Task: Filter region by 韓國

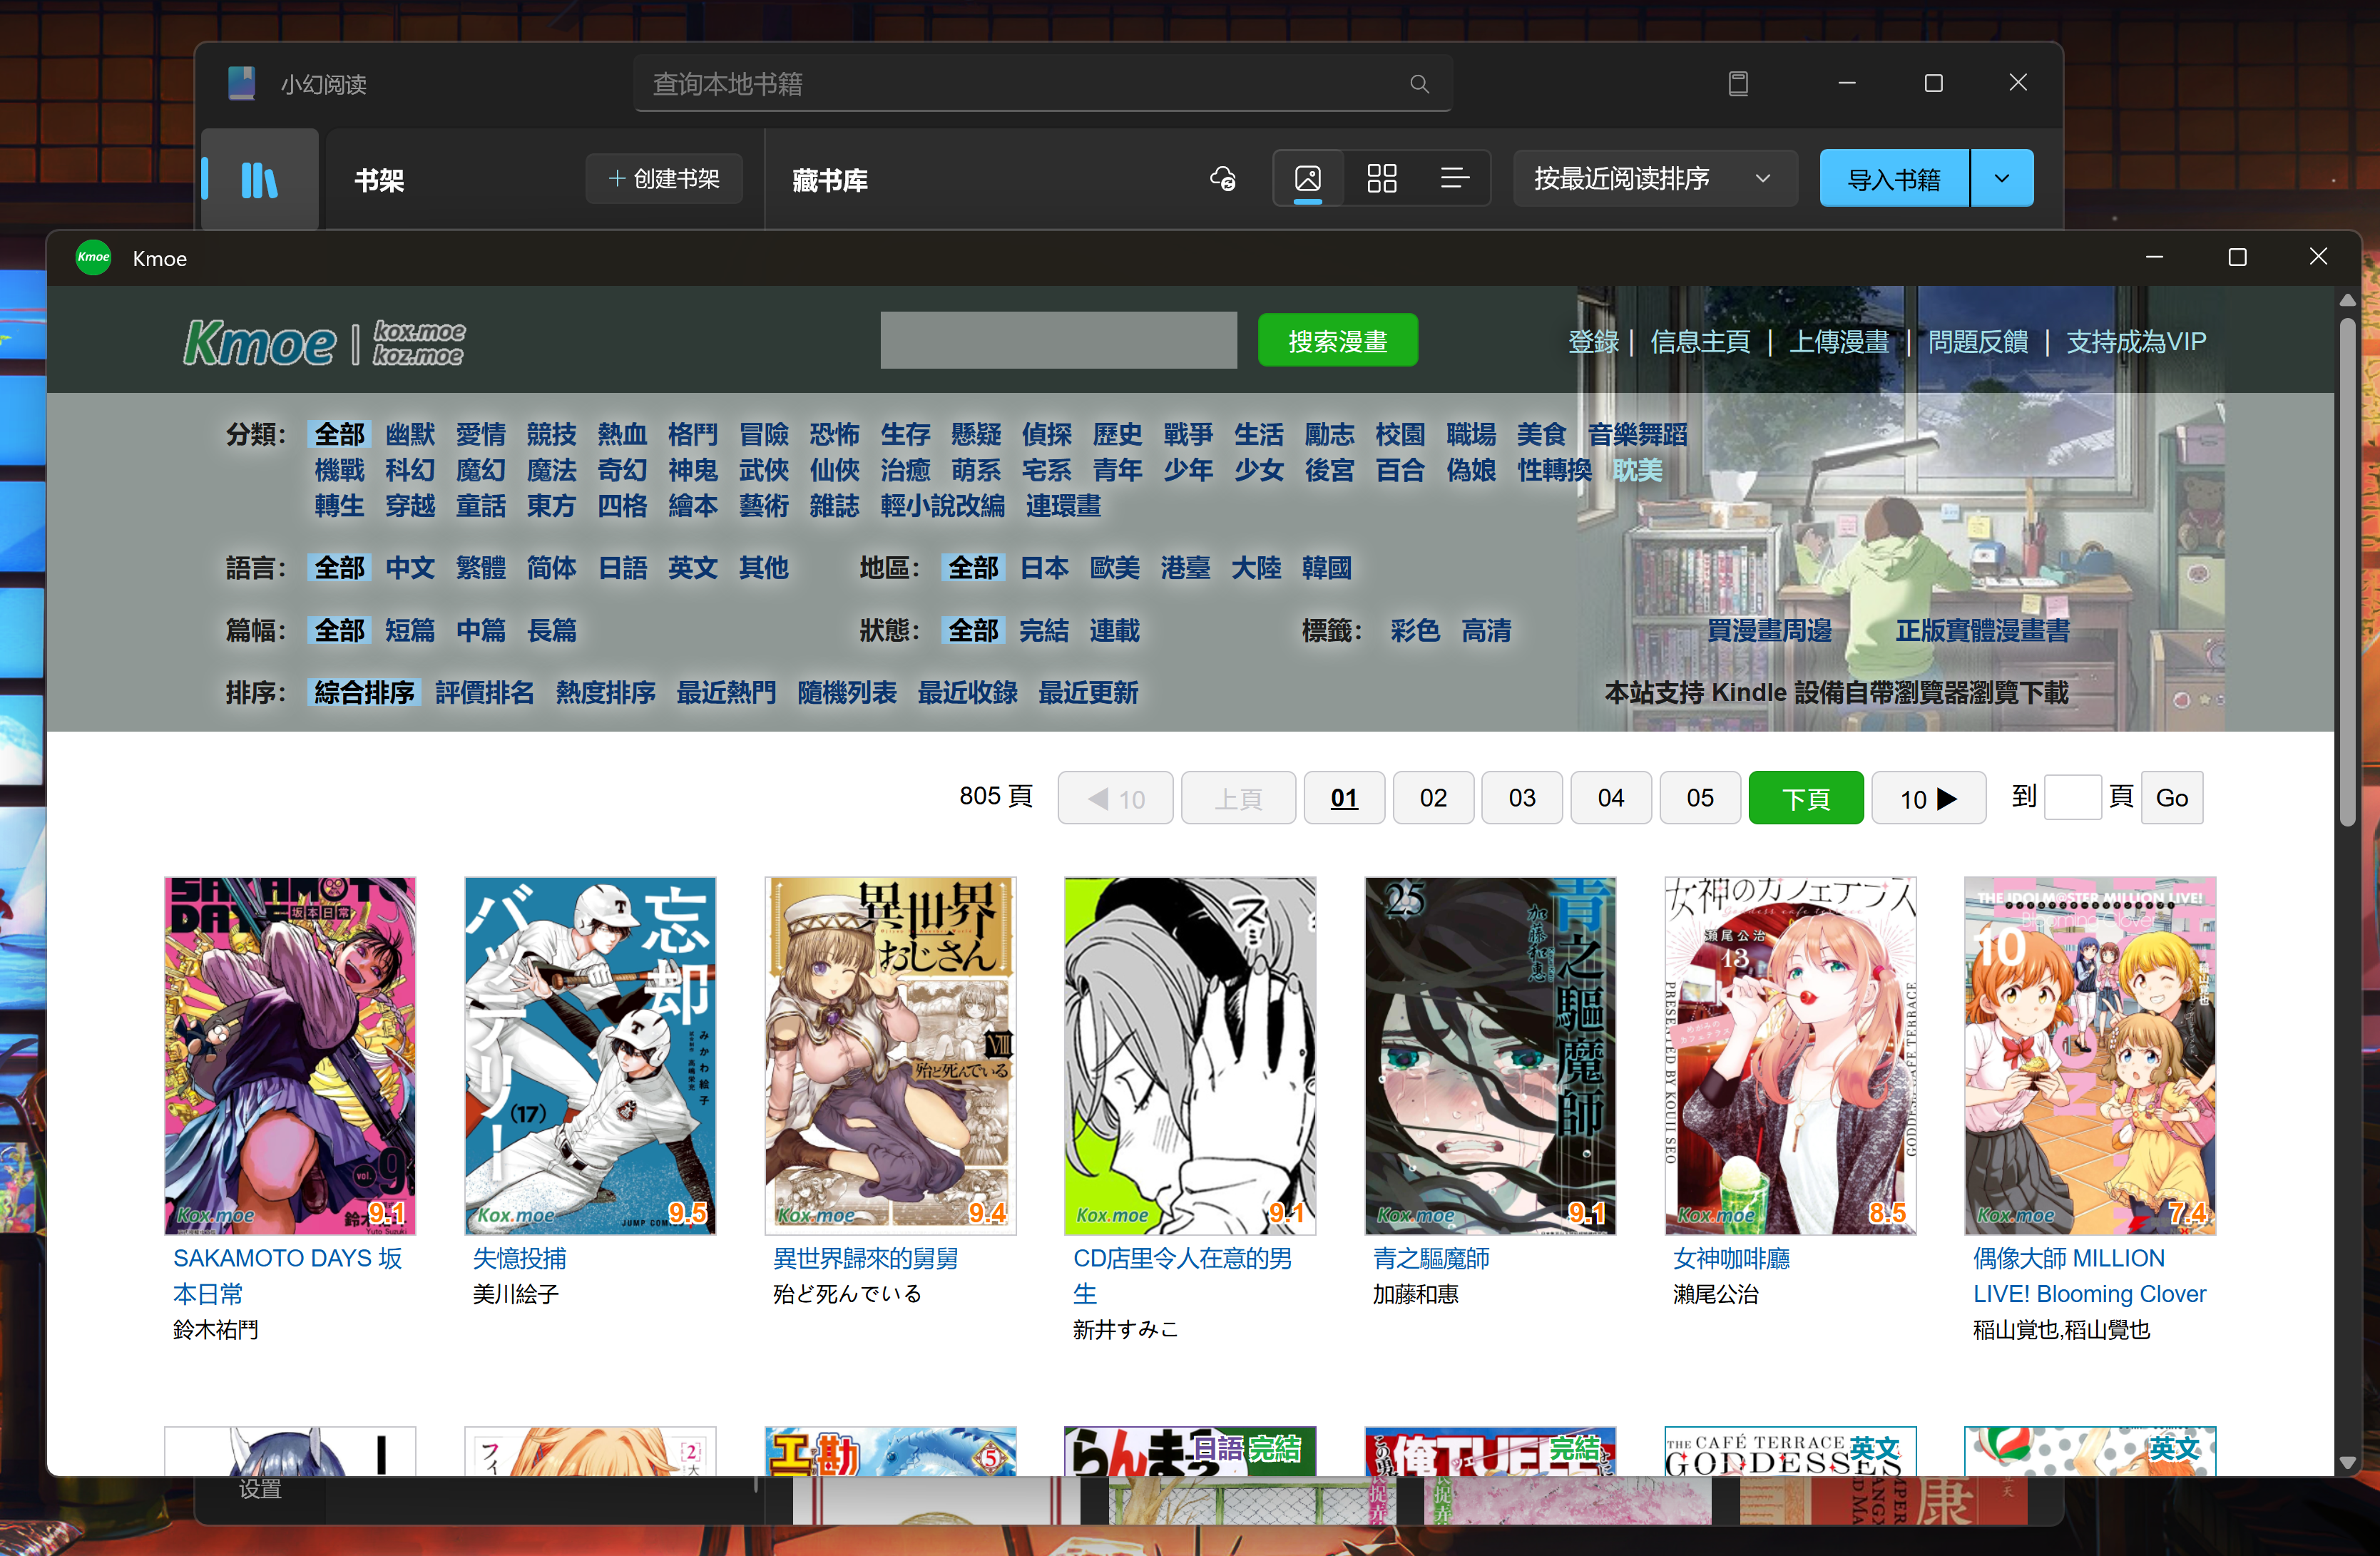Action: [1326, 568]
